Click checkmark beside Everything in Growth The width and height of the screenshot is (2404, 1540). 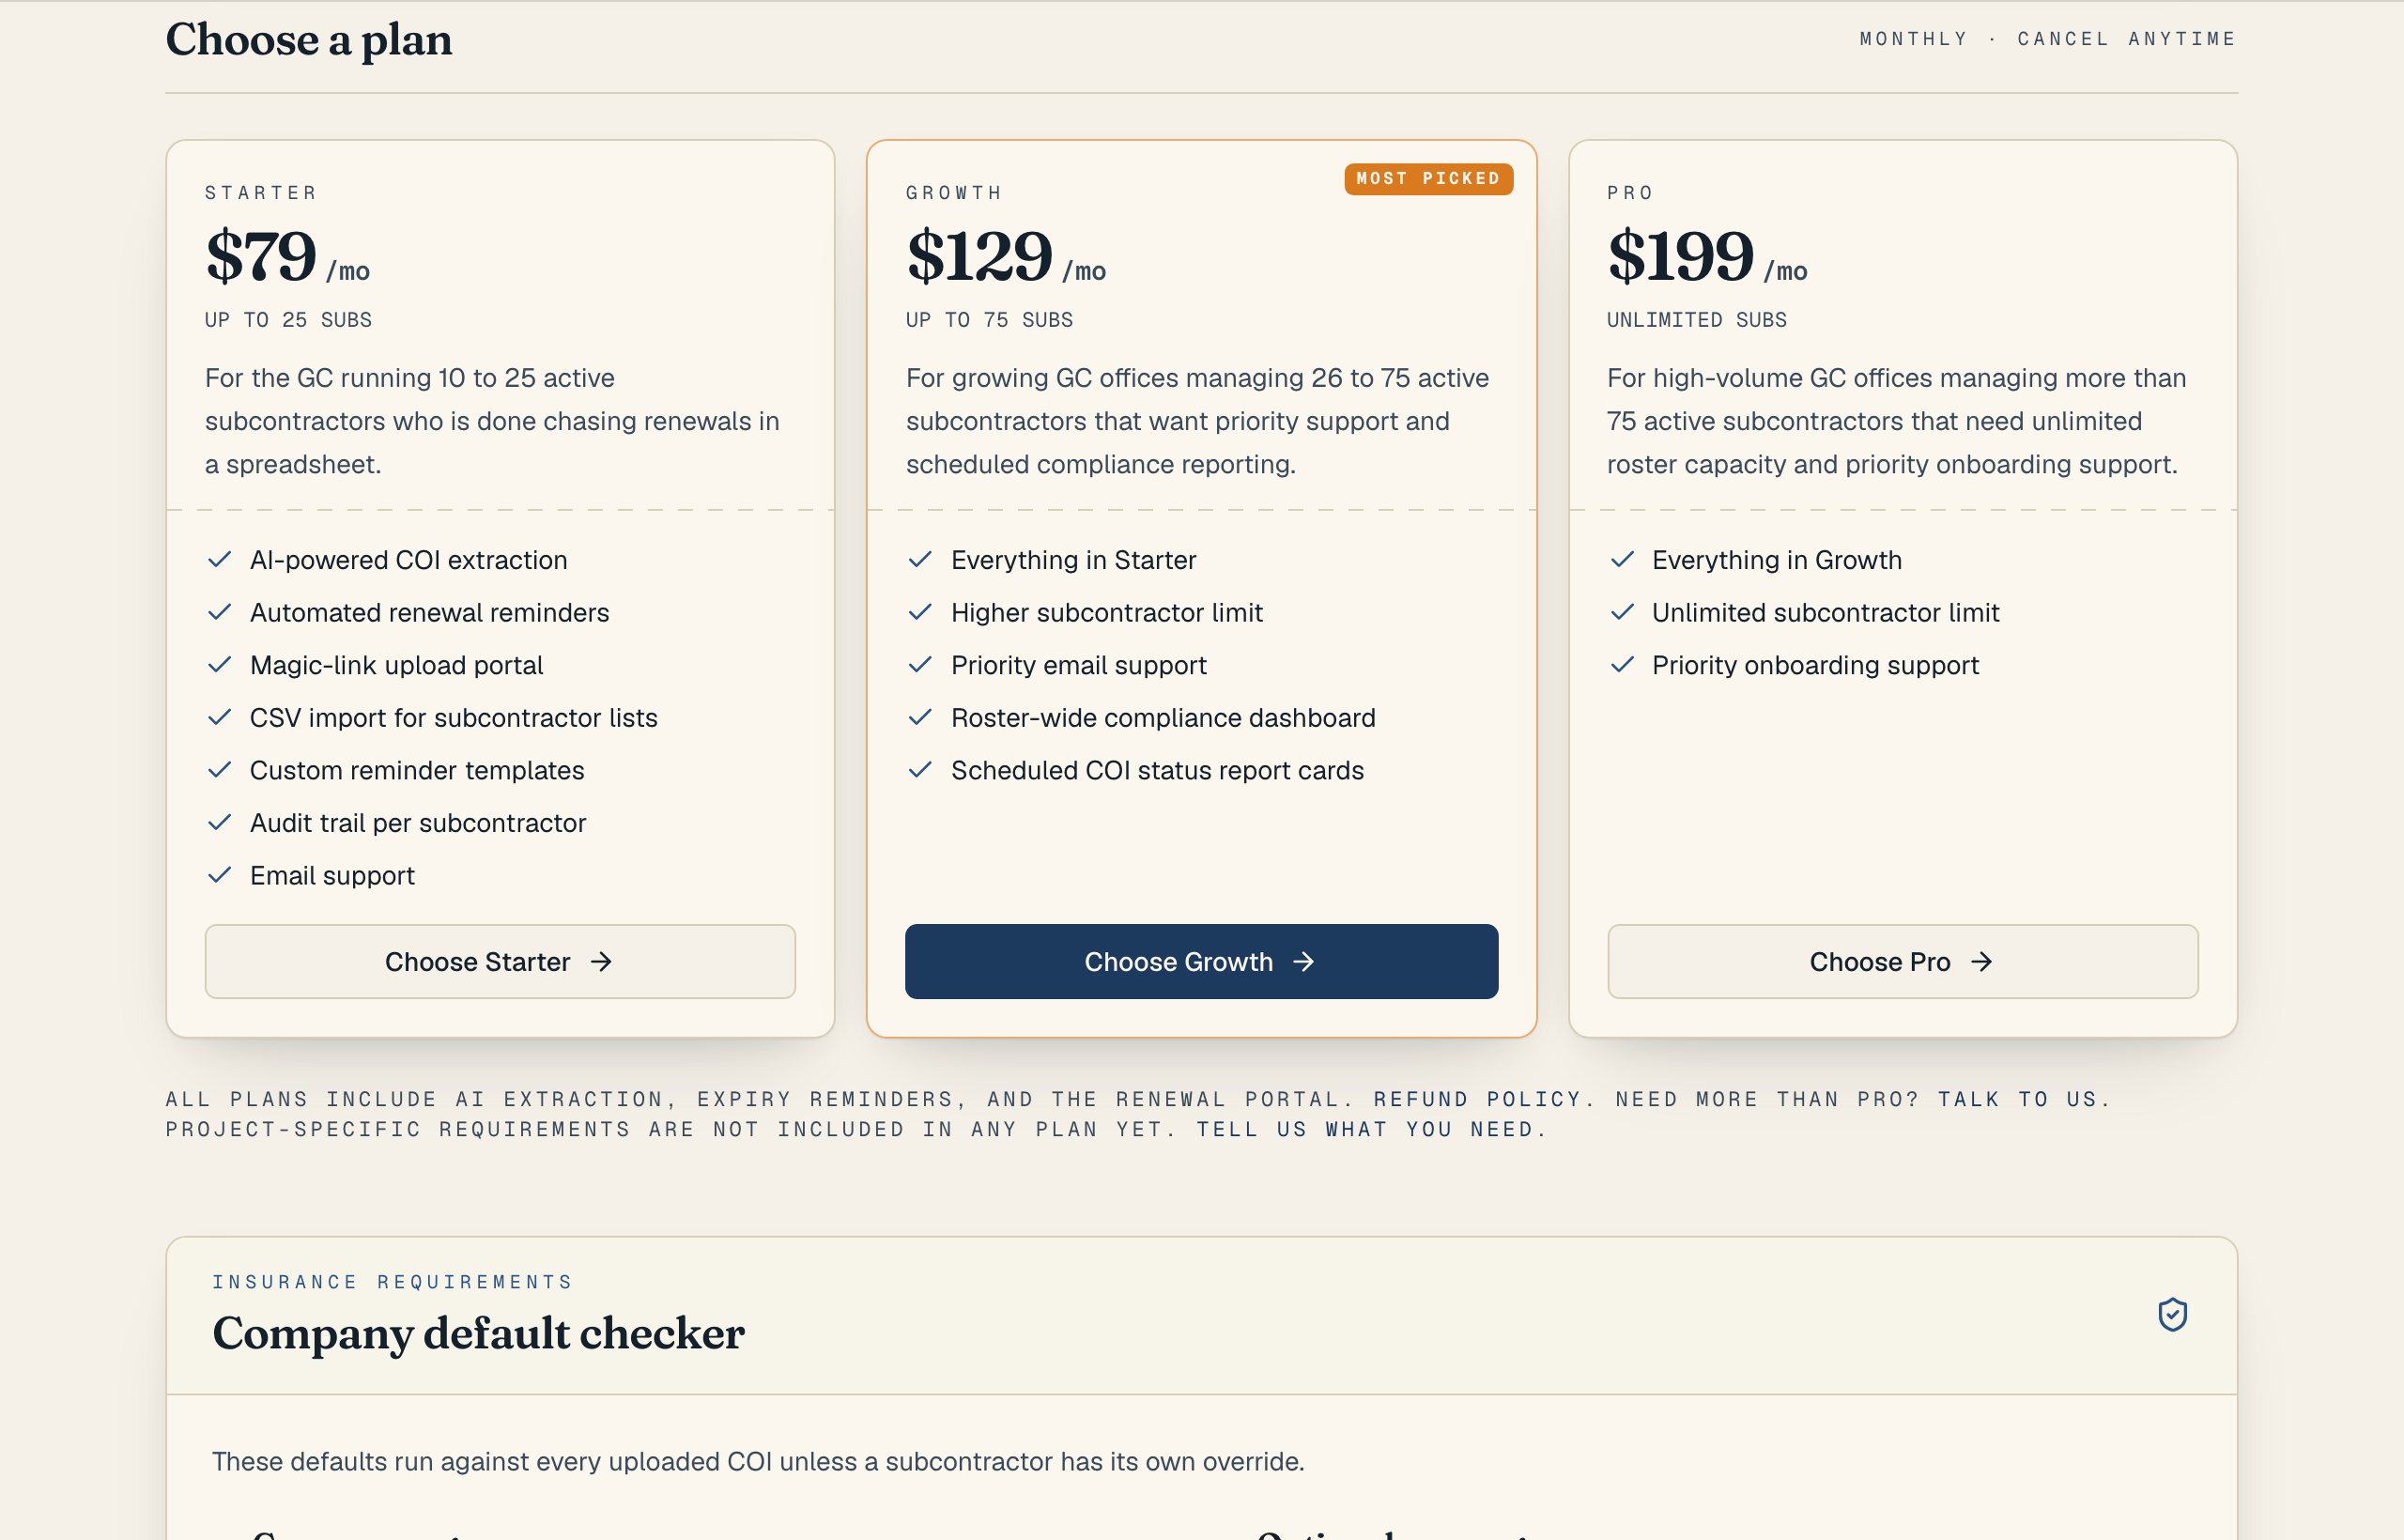pos(1622,560)
